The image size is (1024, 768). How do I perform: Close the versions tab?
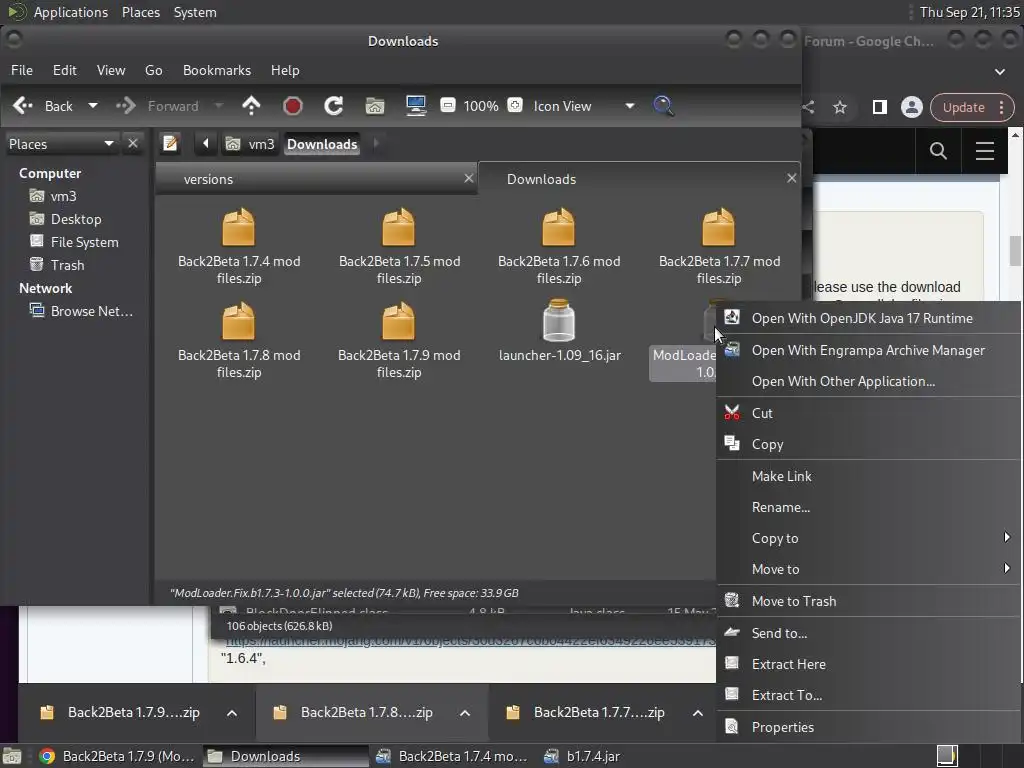(x=469, y=178)
